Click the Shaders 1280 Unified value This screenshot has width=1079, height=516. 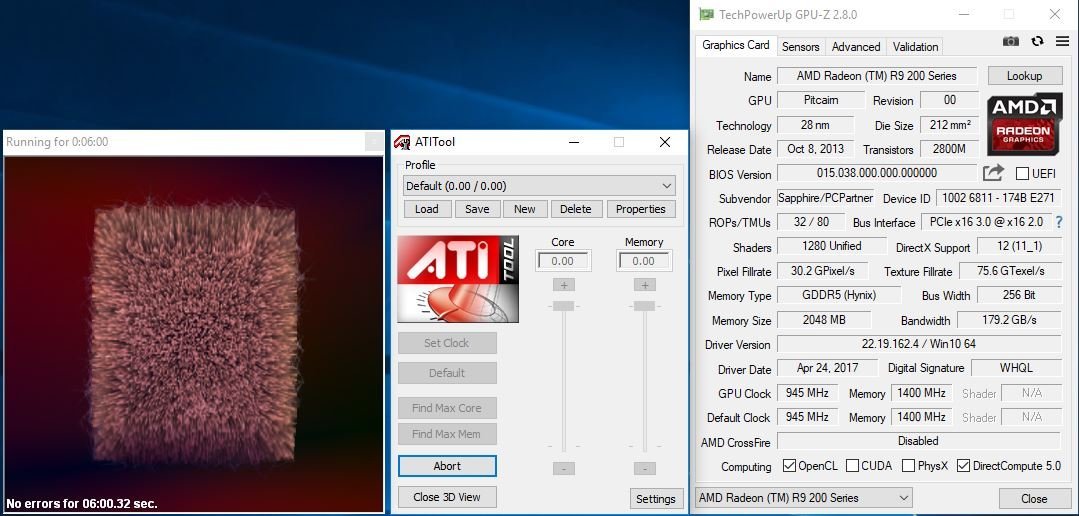(x=831, y=246)
